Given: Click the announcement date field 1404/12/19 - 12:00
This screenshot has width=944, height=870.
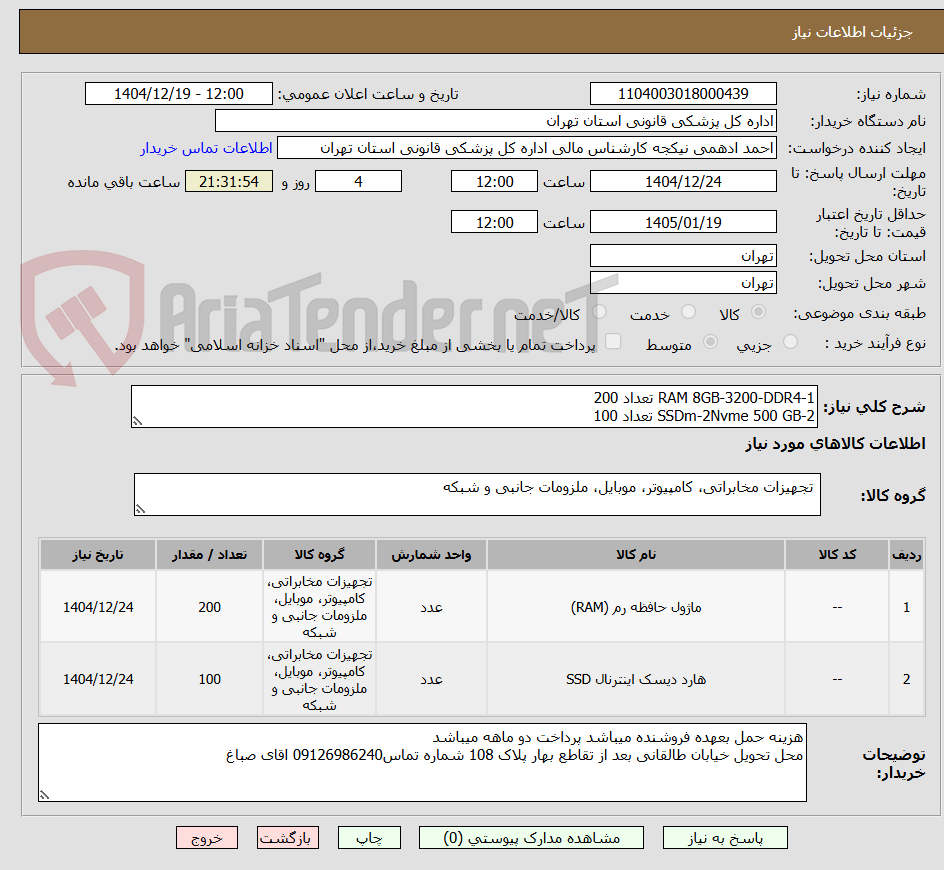Looking at the screenshot, I should pos(179,94).
